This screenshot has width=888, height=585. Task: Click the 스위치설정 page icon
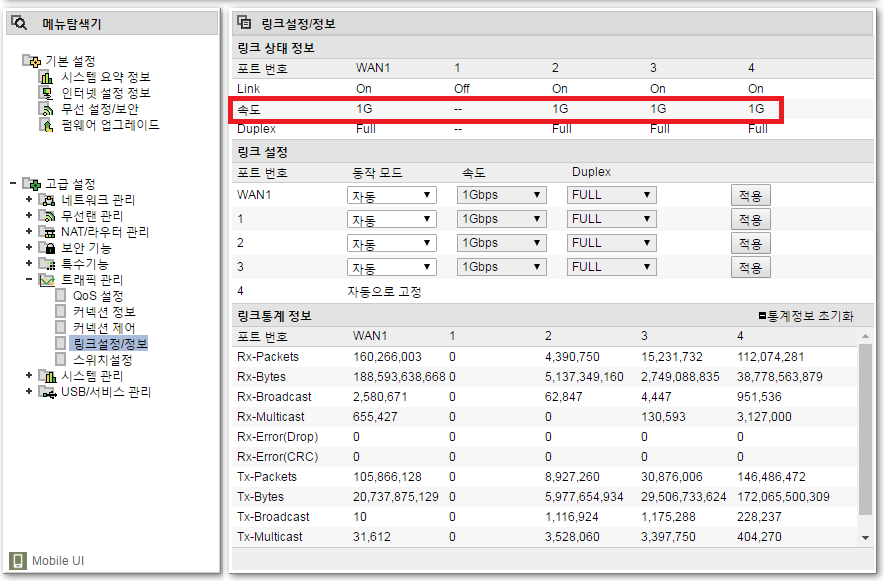[61, 359]
